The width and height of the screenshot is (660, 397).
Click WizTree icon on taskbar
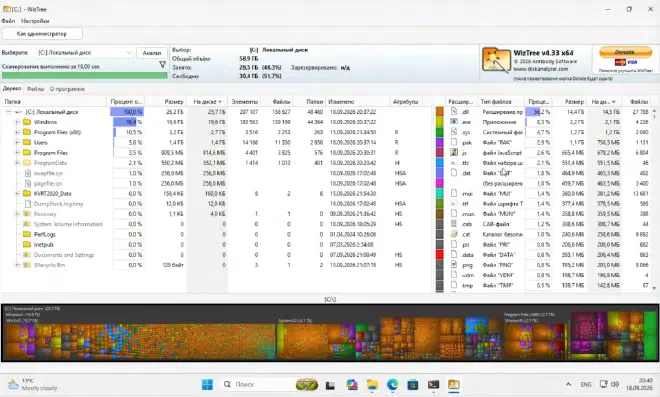454,384
